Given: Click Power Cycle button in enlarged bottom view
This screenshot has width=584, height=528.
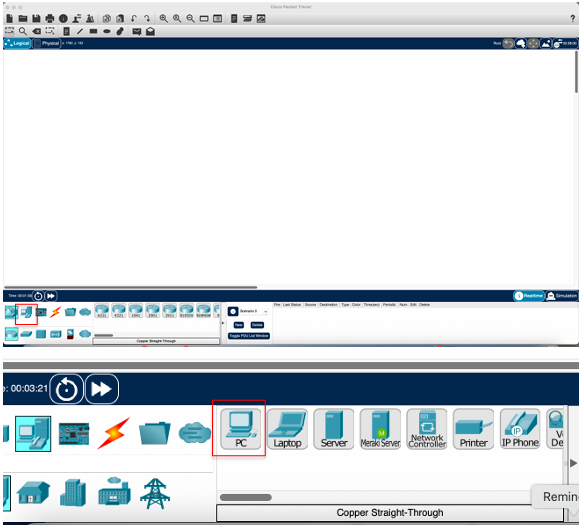Looking at the screenshot, I should point(66,389).
